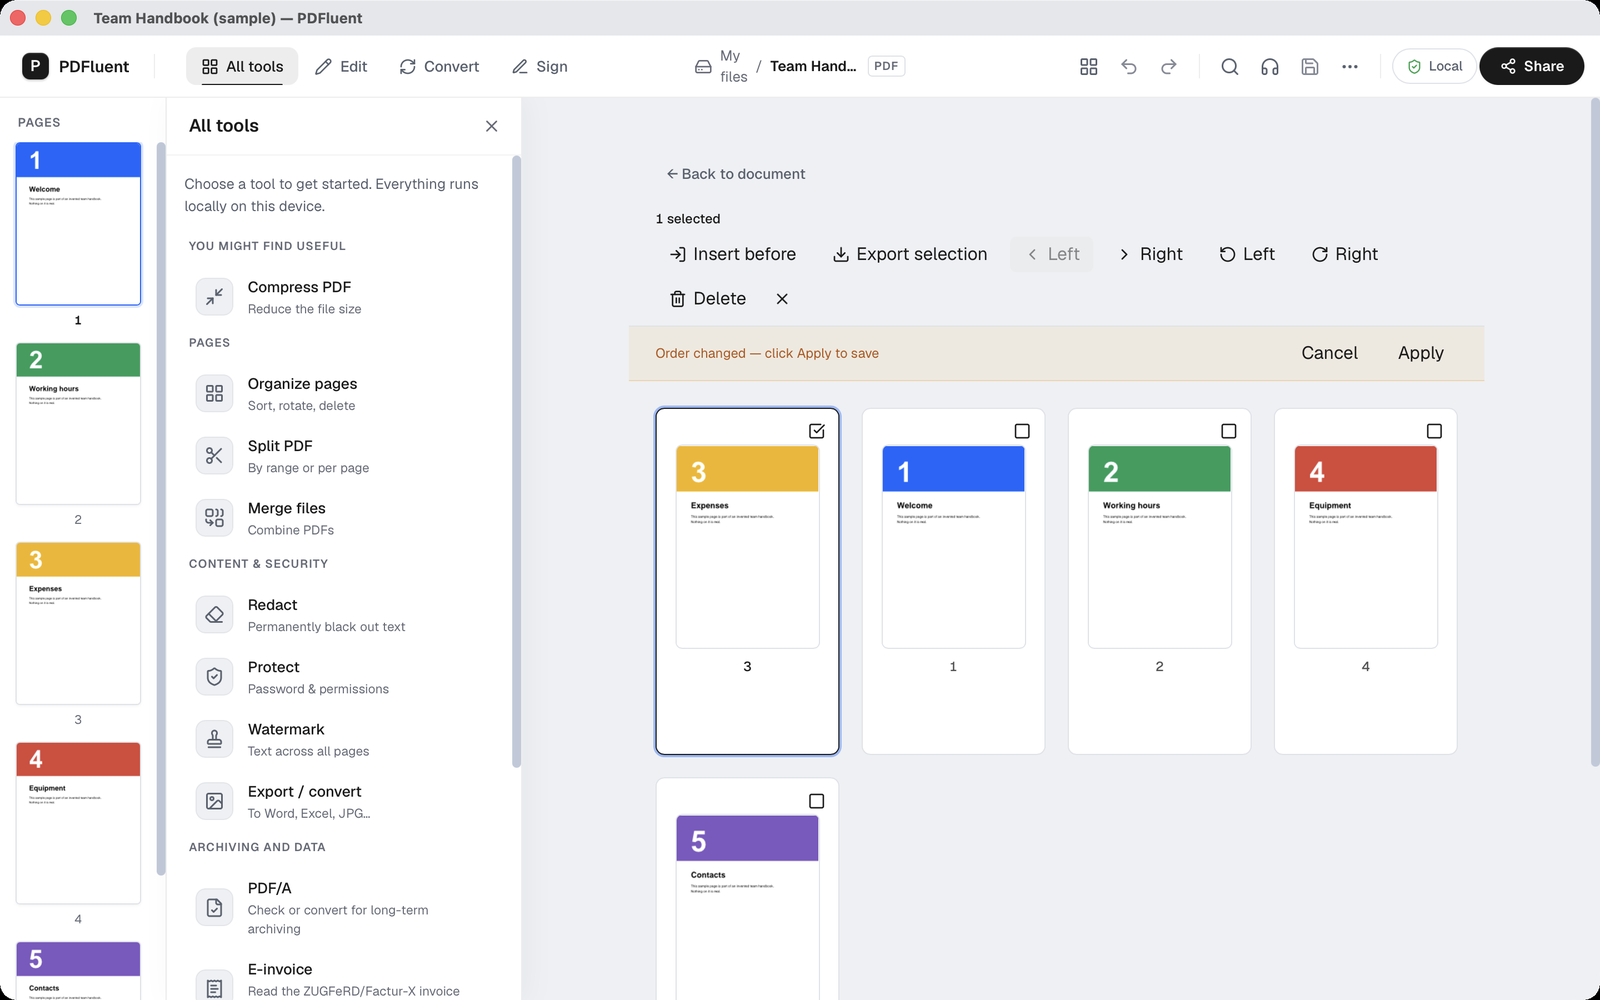
Task: Select sidebar thumbnail of page 2 Working hours
Action: point(78,424)
